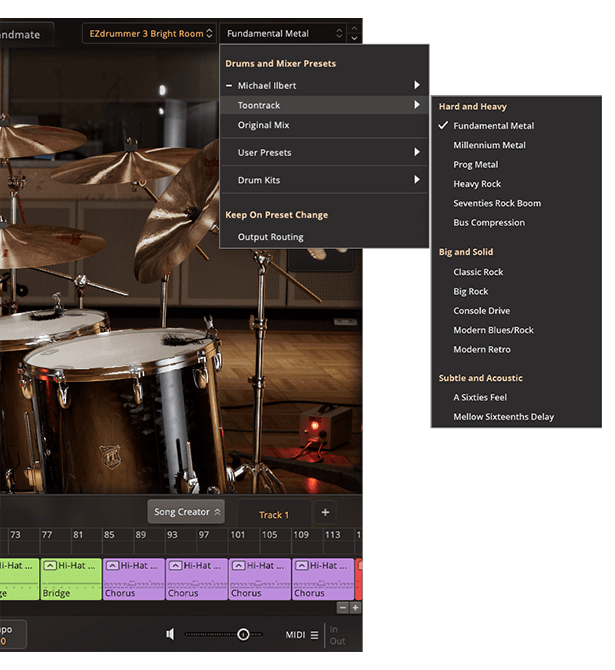Image resolution: width=615 pixels, height=670 pixels.
Task: Toggle Output Routing under Keep On Preset Change
Action: click(x=270, y=237)
